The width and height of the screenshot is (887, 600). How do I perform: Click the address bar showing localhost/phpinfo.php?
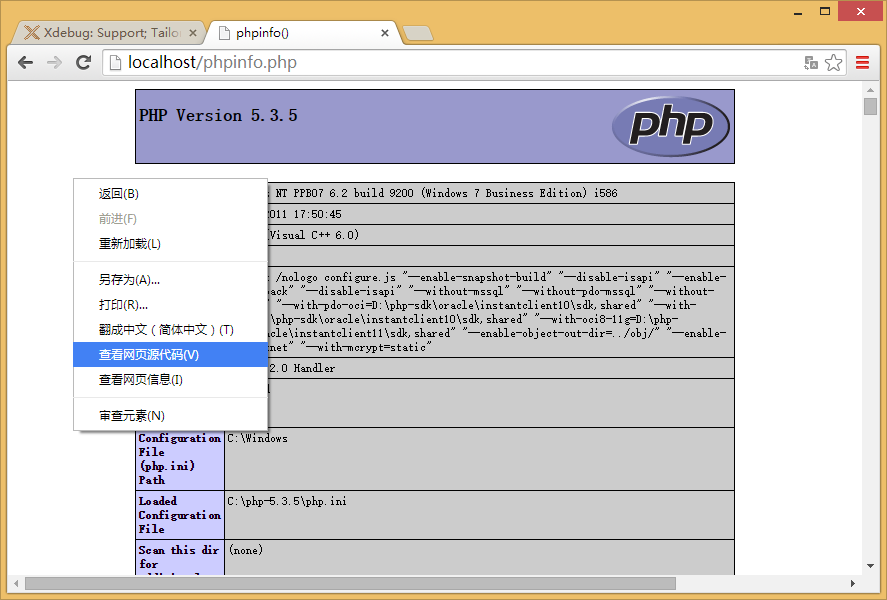[x=450, y=62]
